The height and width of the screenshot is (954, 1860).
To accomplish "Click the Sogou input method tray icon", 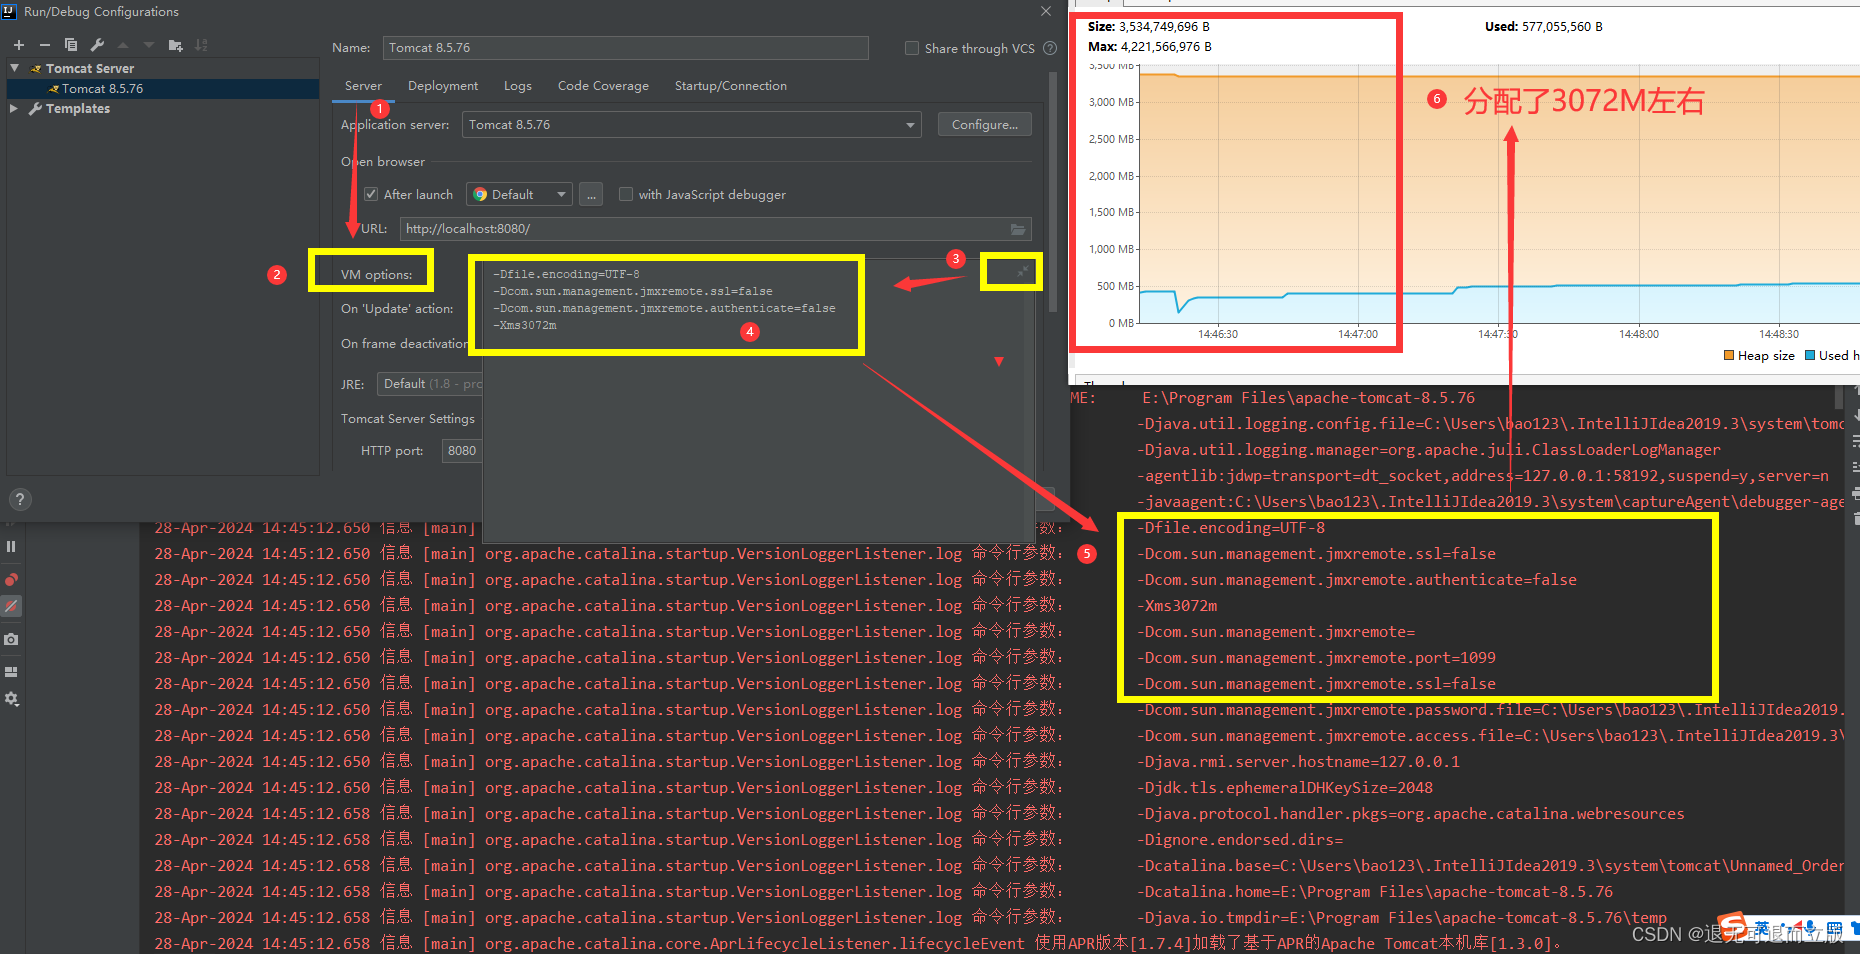I will pos(1732,927).
